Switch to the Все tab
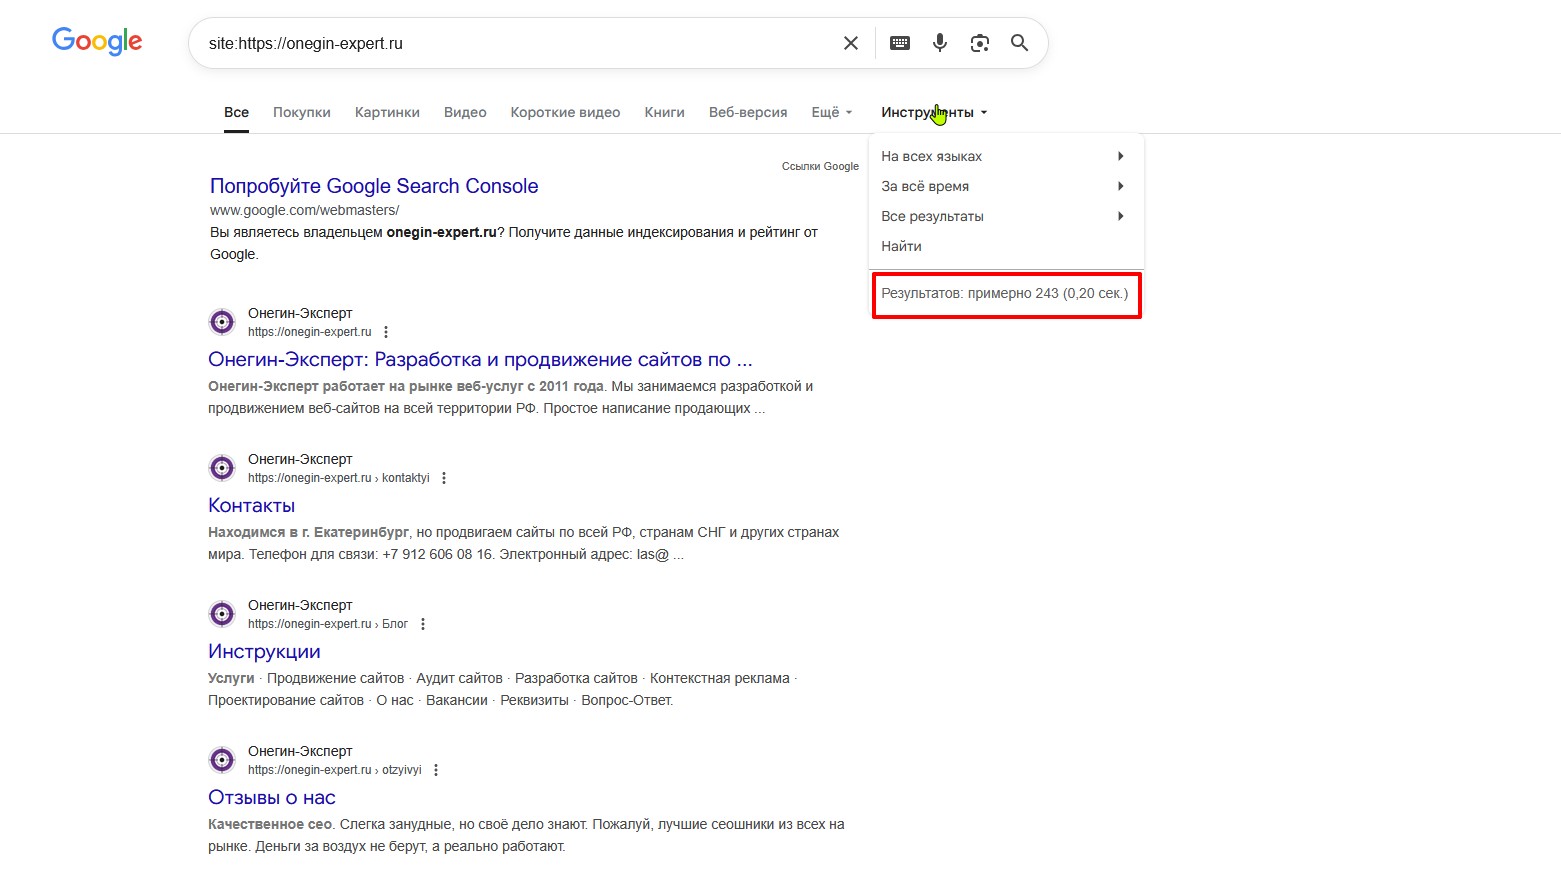The height and width of the screenshot is (874, 1561). tap(237, 112)
